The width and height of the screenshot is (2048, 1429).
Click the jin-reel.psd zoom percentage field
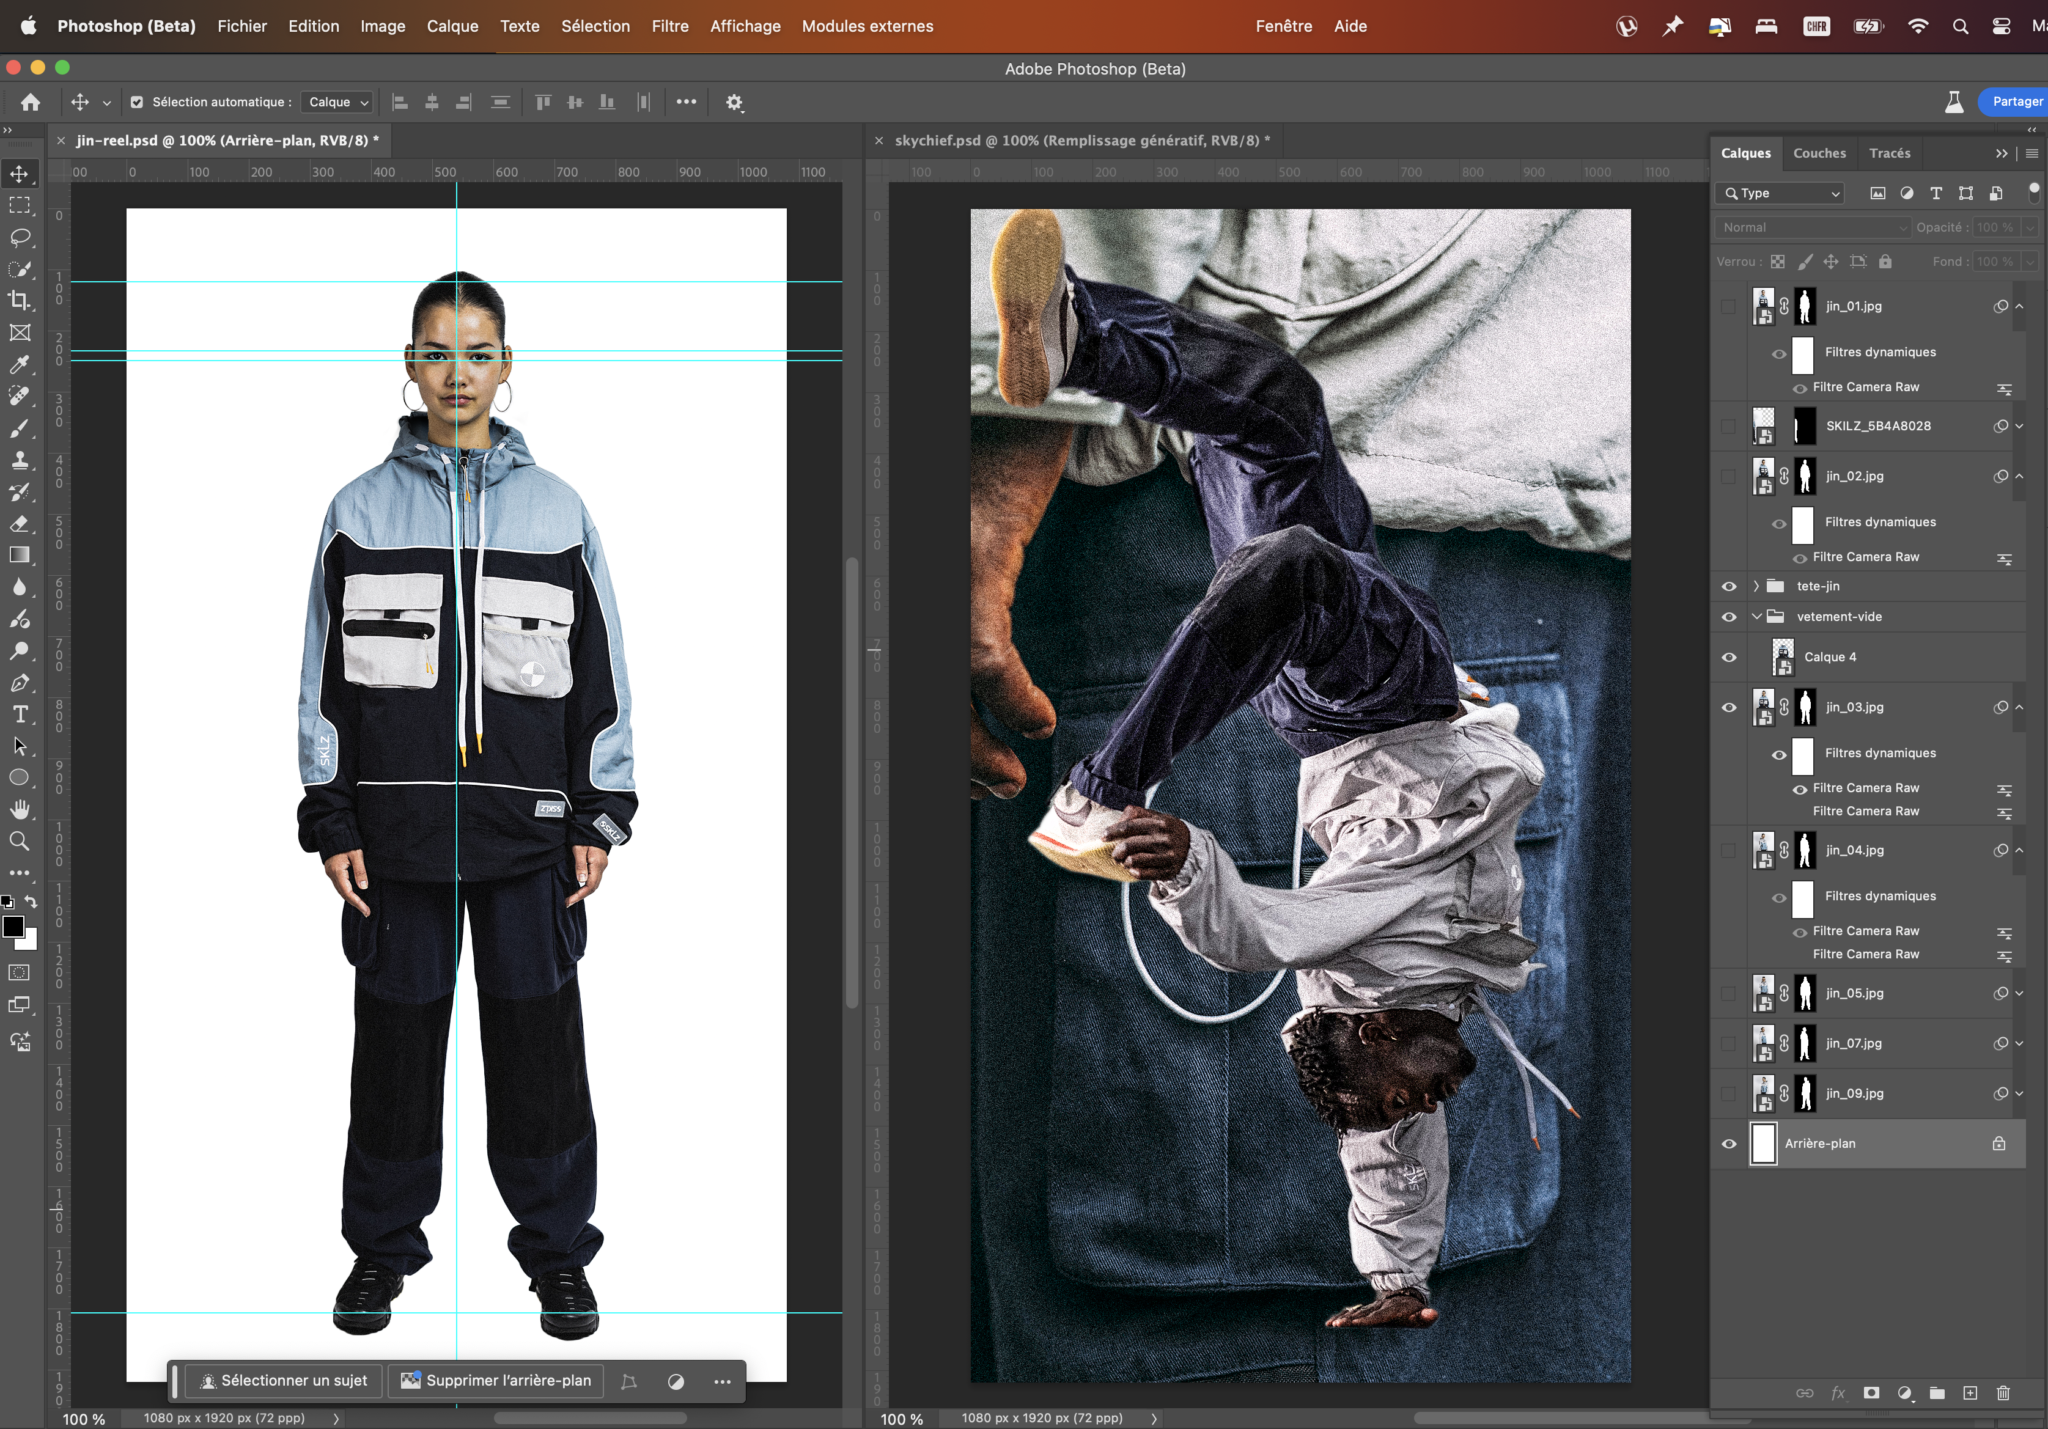84,1419
